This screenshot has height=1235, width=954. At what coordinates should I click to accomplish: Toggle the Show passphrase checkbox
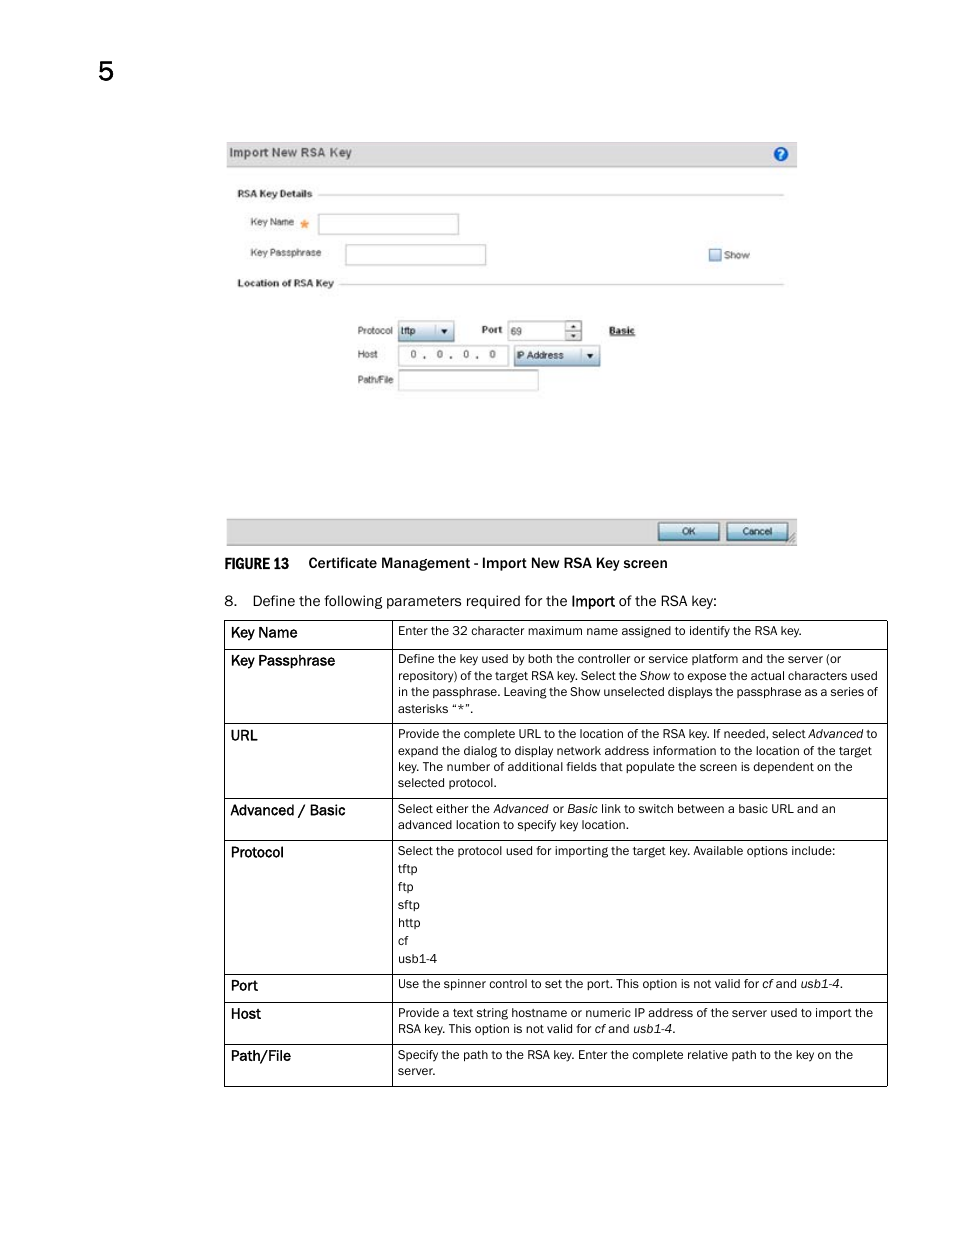pos(715,255)
